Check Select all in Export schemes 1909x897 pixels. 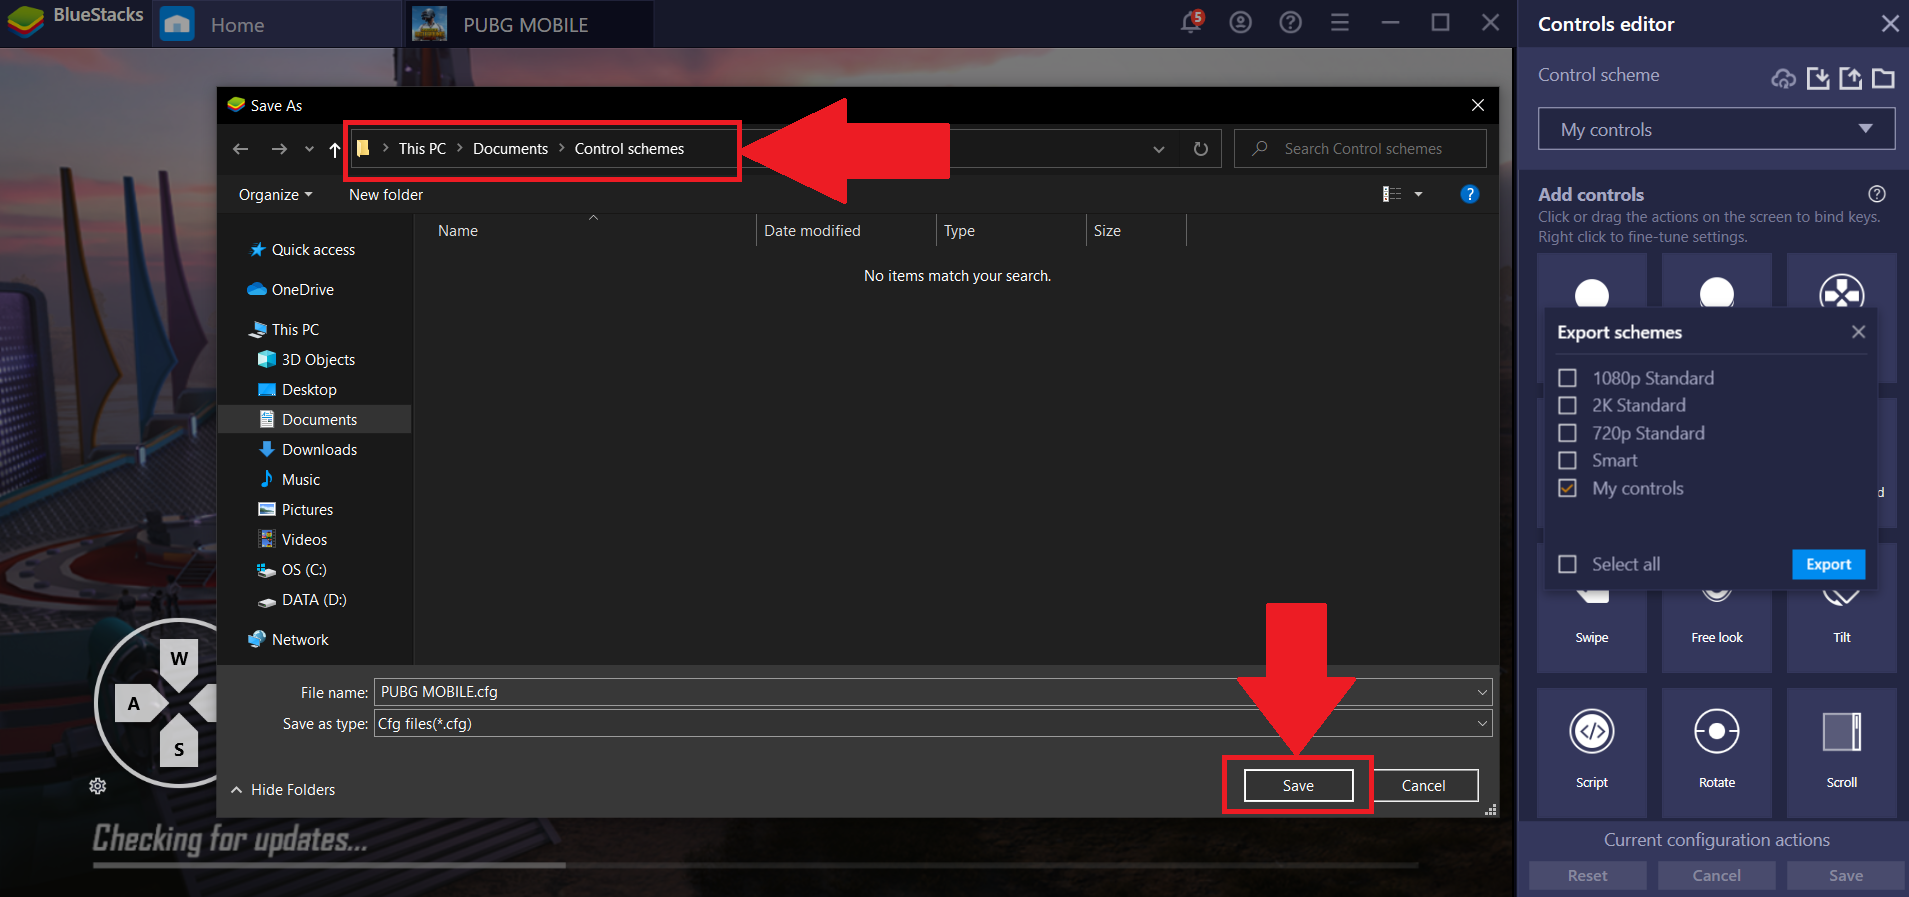(x=1567, y=564)
